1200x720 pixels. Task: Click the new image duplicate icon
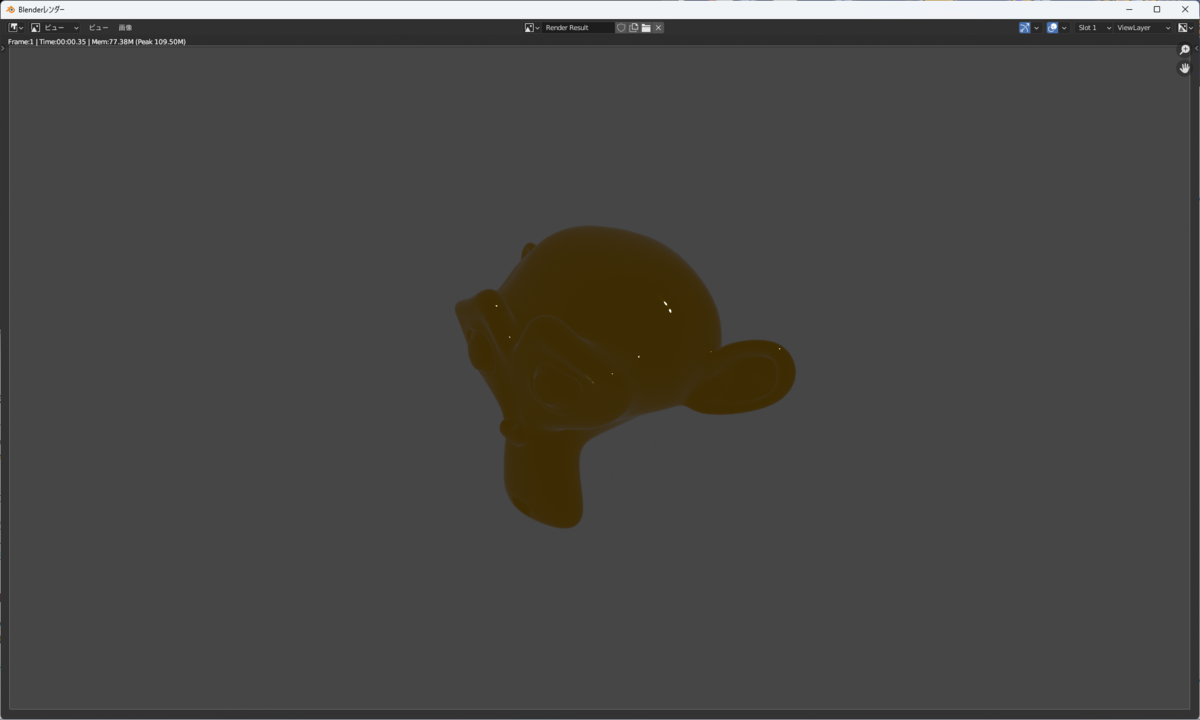[633, 28]
